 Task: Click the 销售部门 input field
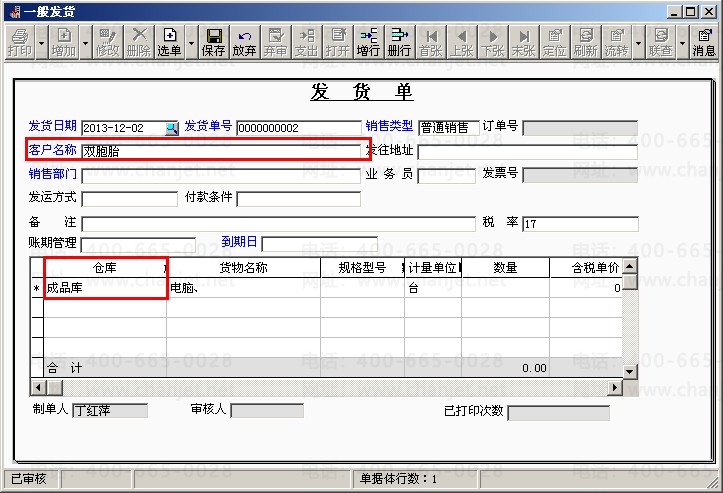[x=221, y=176]
